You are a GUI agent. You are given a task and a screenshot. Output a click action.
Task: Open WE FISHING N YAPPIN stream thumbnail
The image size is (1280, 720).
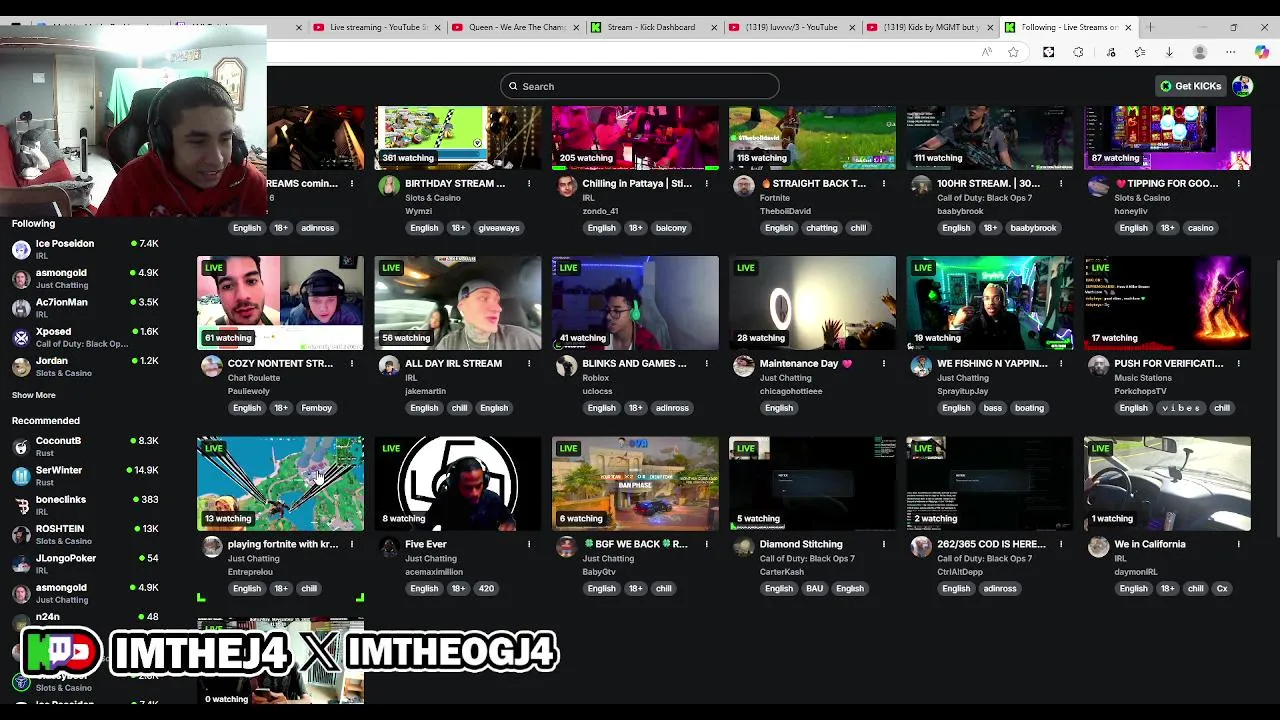pos(990,303)
